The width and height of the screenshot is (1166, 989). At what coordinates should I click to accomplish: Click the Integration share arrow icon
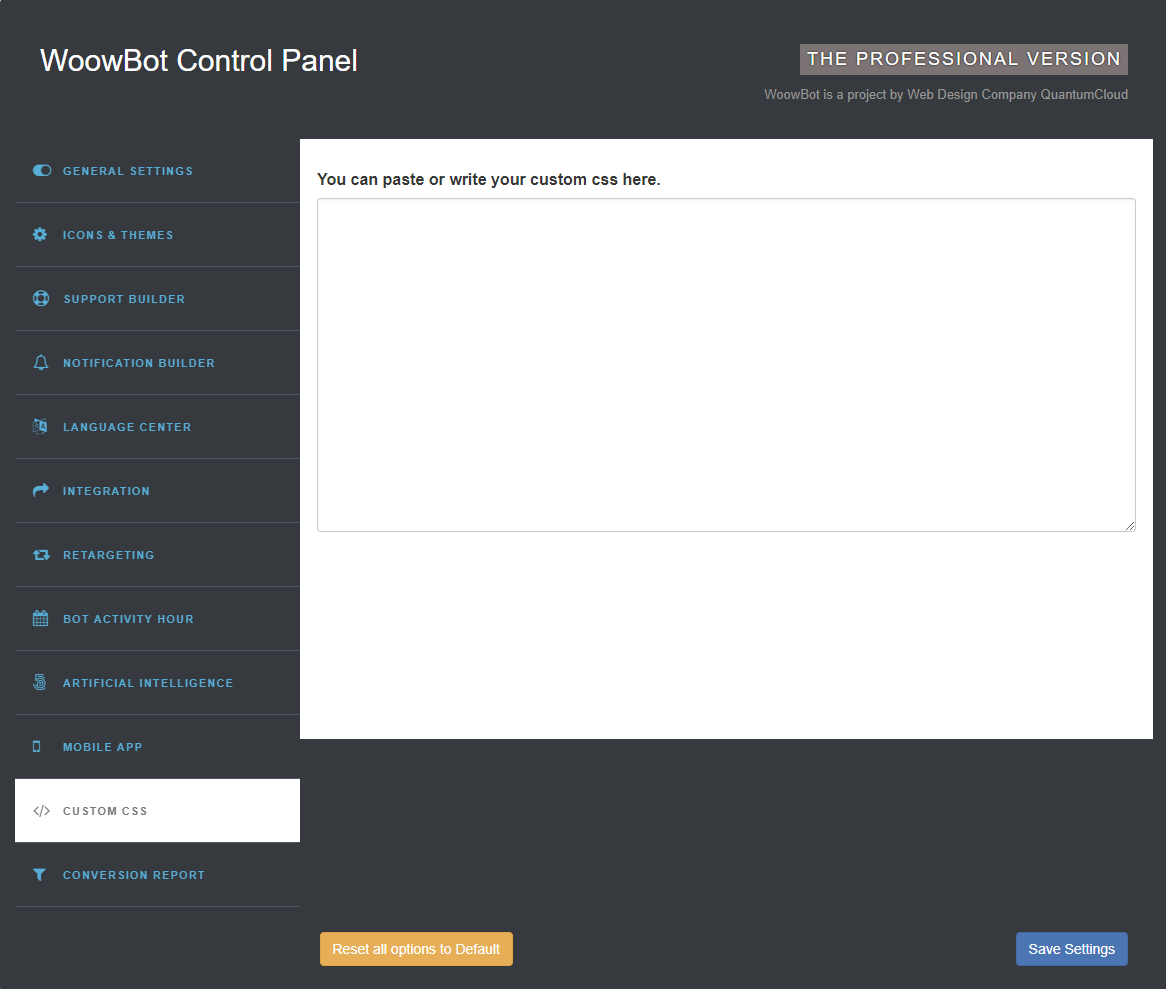tap(41, 490)
